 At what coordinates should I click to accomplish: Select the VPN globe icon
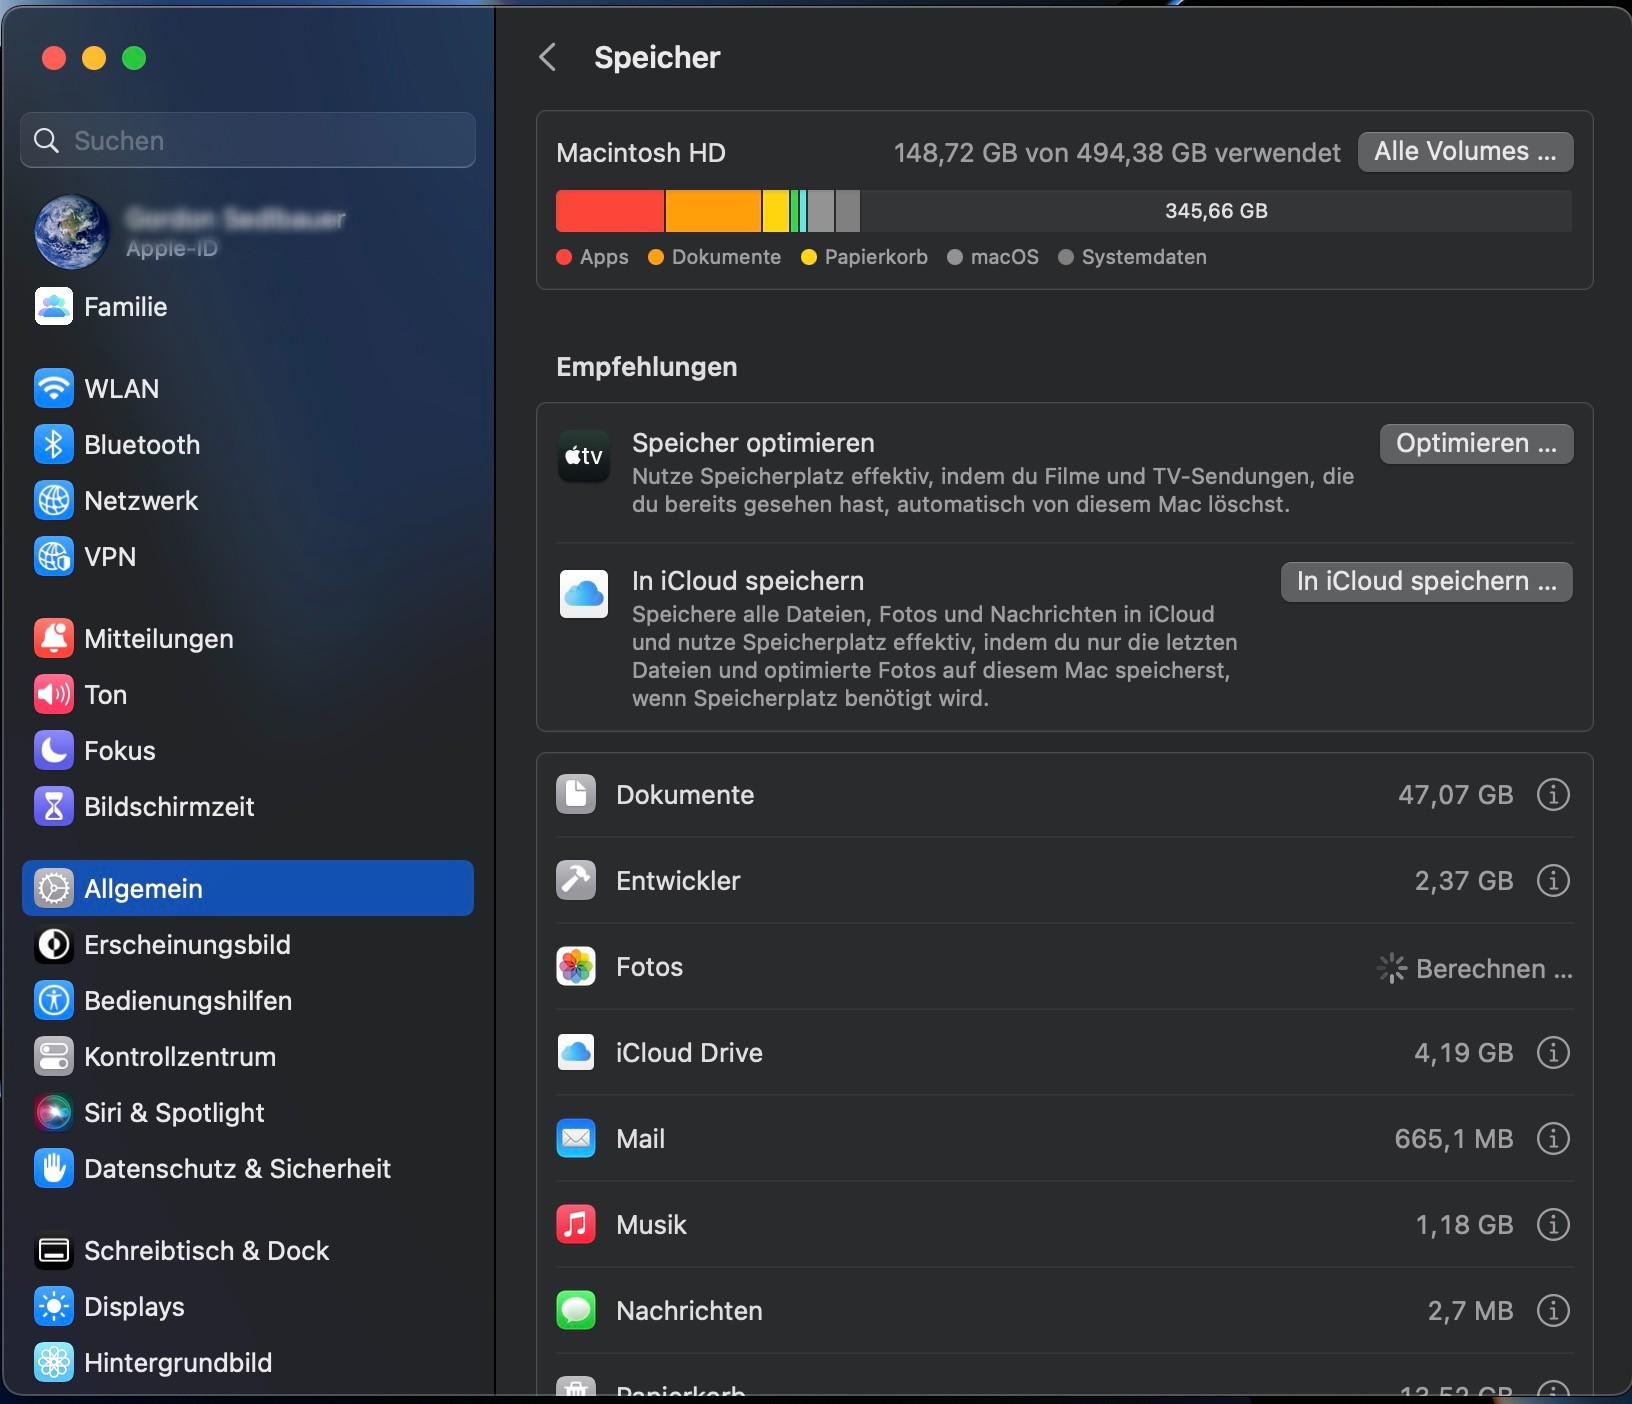pyautogui.click(x=54, y=556)
